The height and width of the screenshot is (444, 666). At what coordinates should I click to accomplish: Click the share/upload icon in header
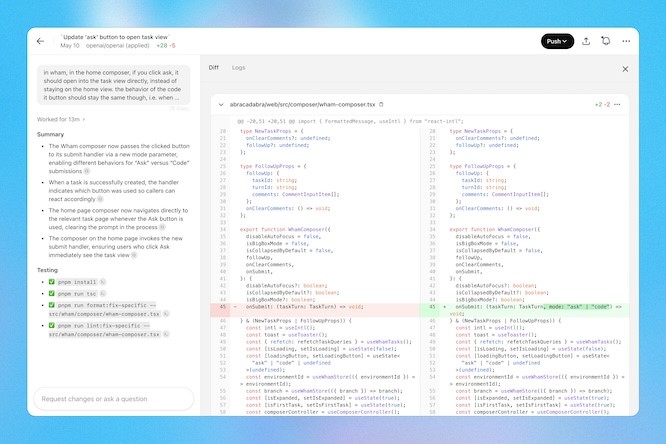tap(586, 41)
